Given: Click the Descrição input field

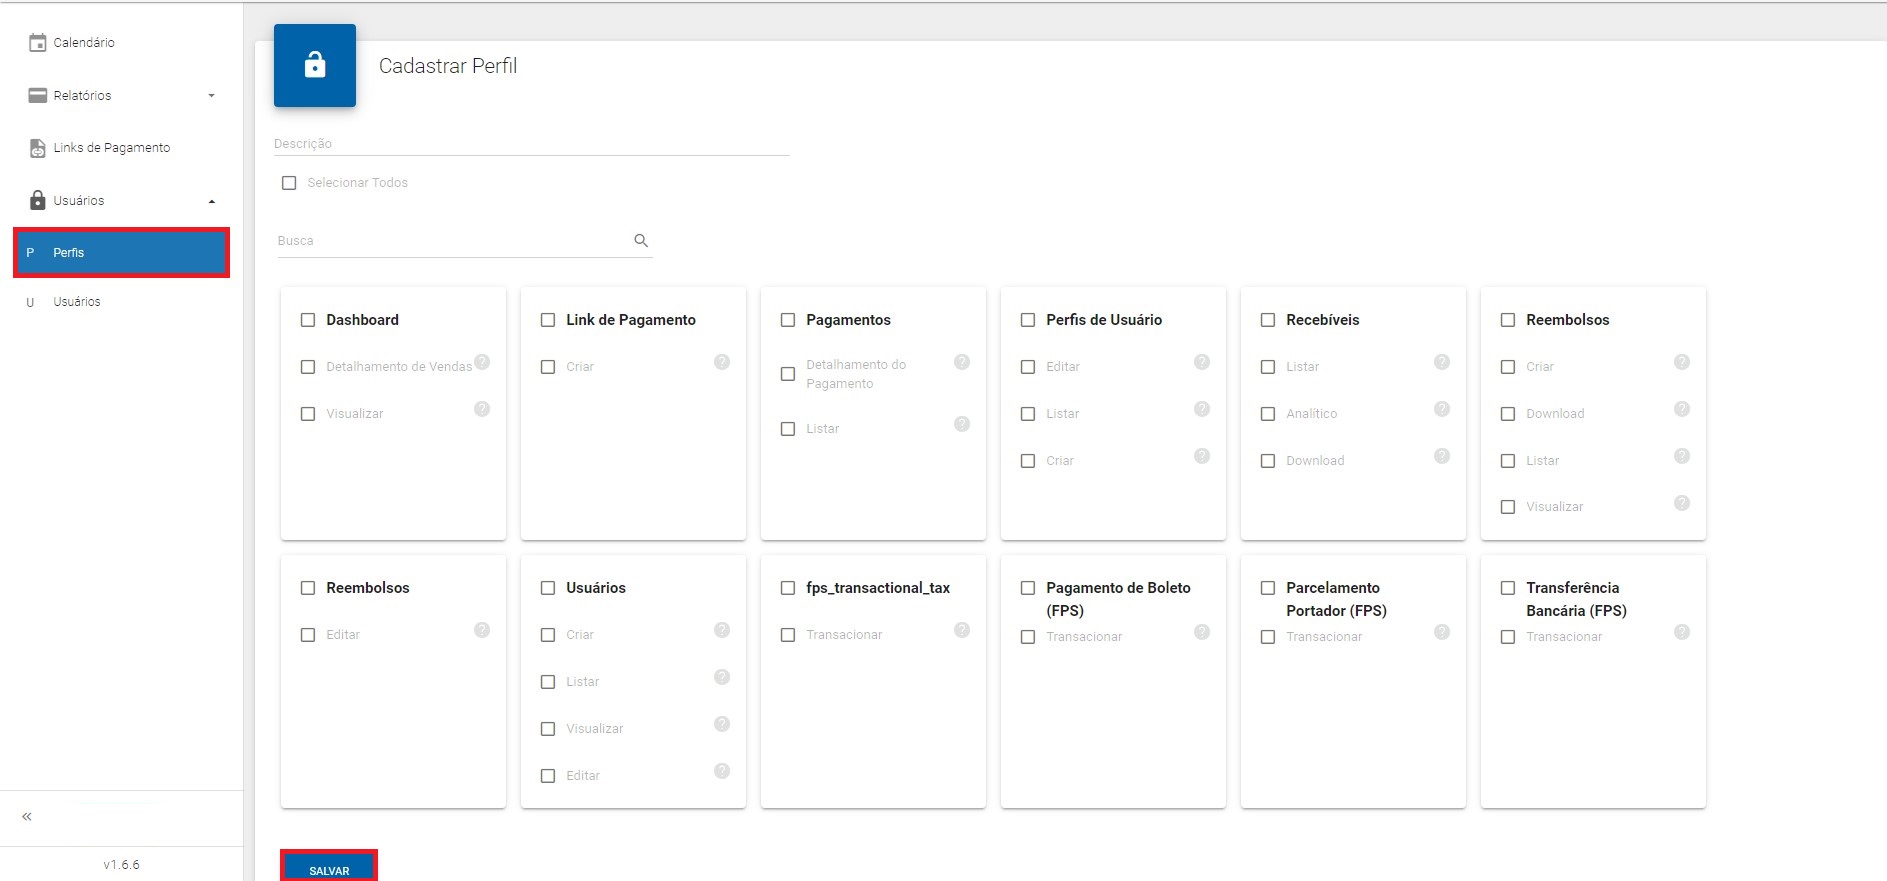Looking at the screenshot, I should tap(531, 144).
